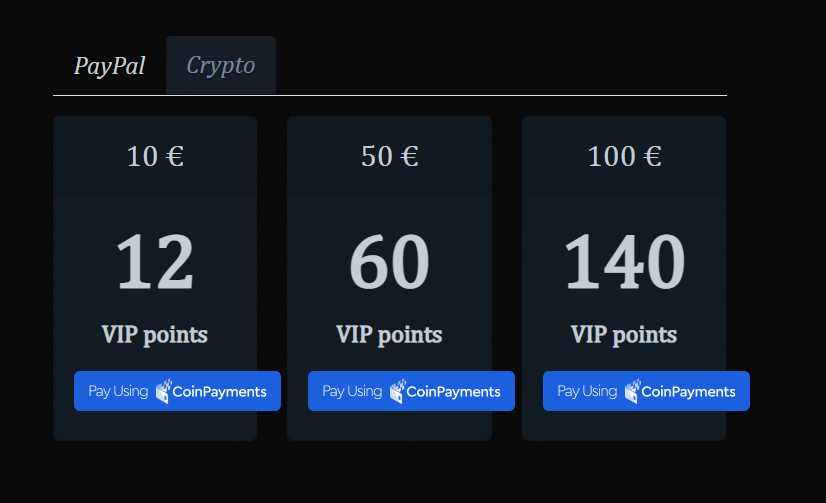Click CoinPayments logo icon in 10 € card
The height and width of the screenshot is (503, 826).
pyautogui.click(x=163, y=391)
